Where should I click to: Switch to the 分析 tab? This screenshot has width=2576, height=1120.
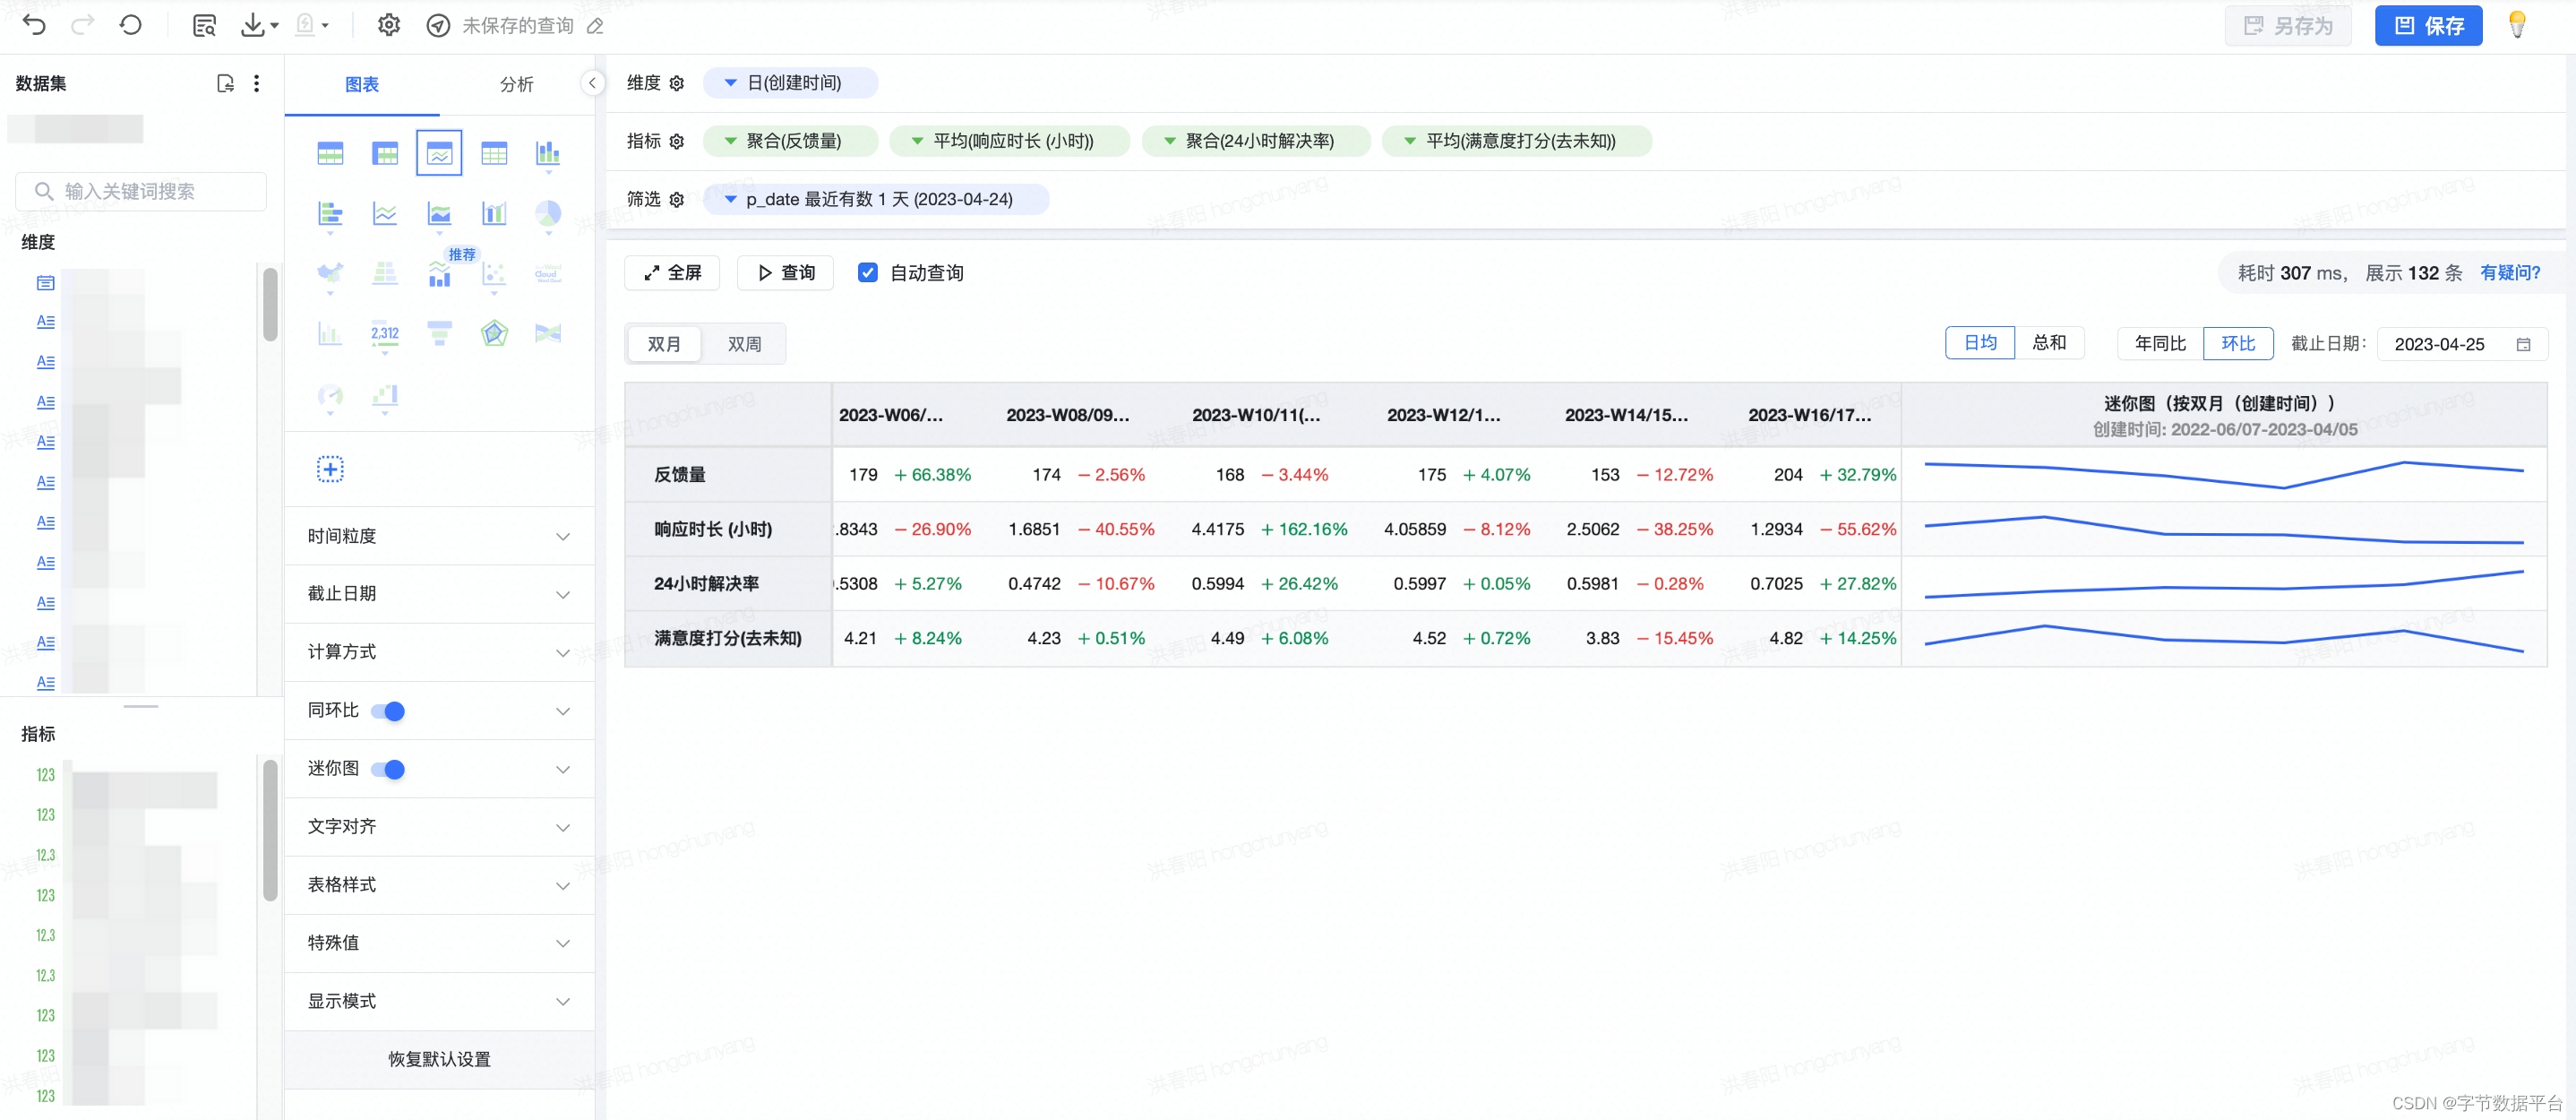pyautogui.click(x=516, y=84)
